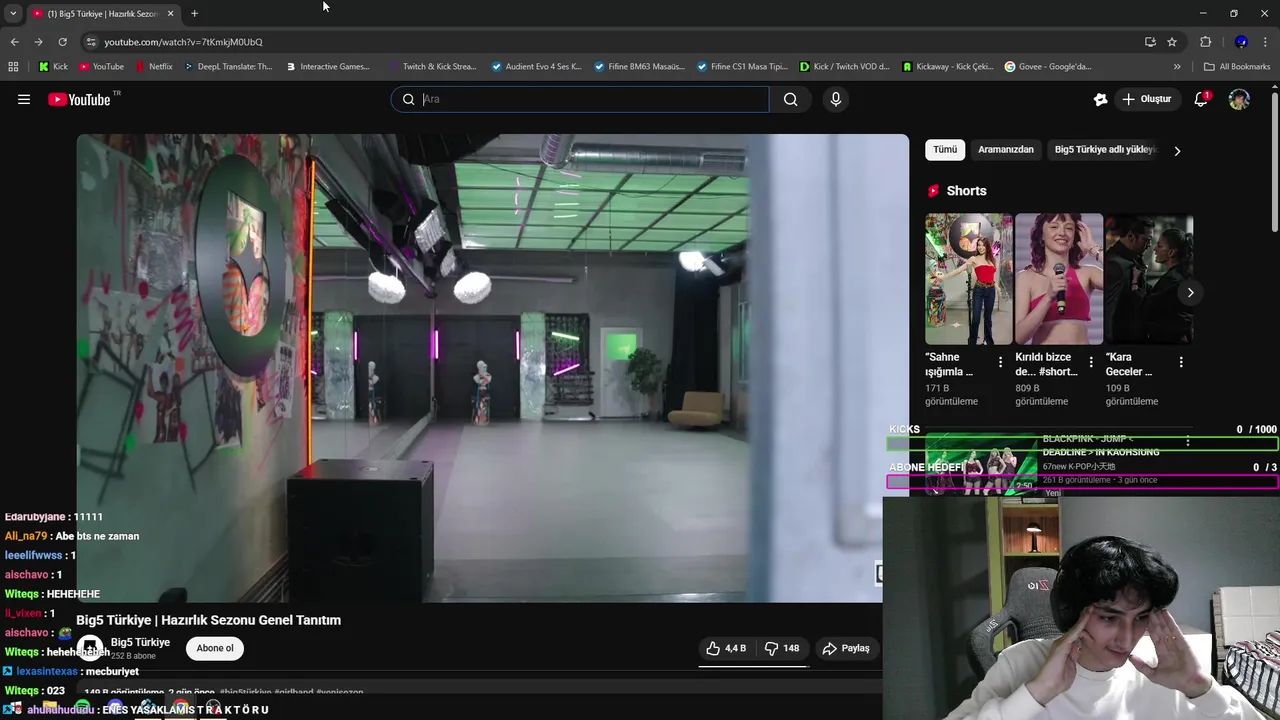Open the Kickaway bookmark
The image size is (1280, 720).
pyautogui.click(x=948, y=67)
